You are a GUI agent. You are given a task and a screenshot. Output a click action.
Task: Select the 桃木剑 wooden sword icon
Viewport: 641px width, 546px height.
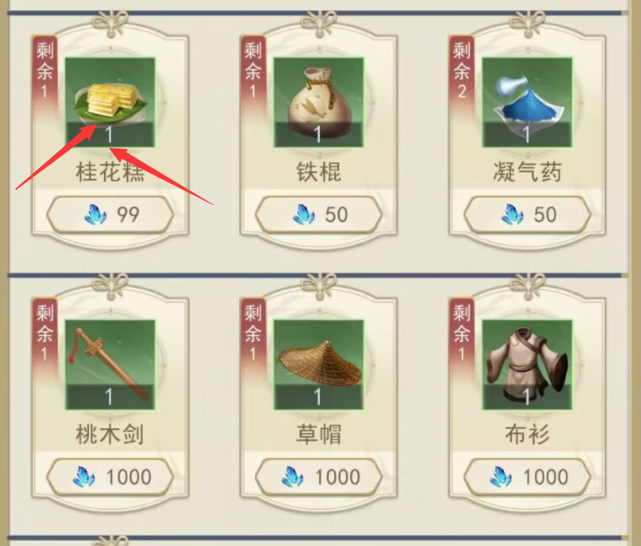(110, 365)
